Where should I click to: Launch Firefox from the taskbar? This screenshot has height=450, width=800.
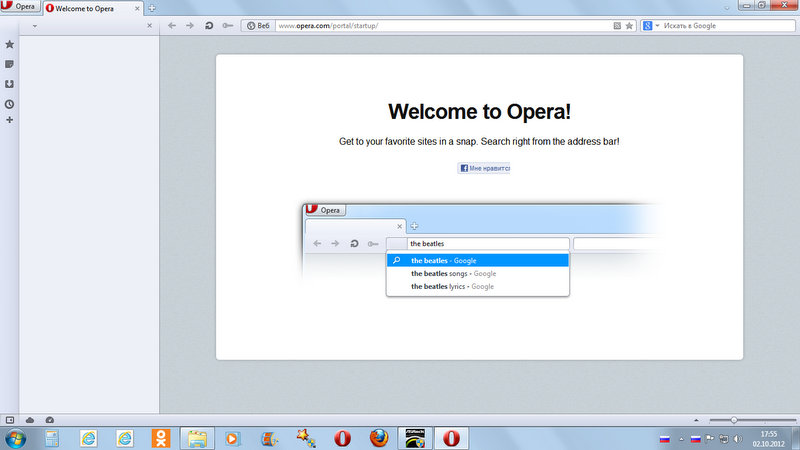[x=379, y=438]
